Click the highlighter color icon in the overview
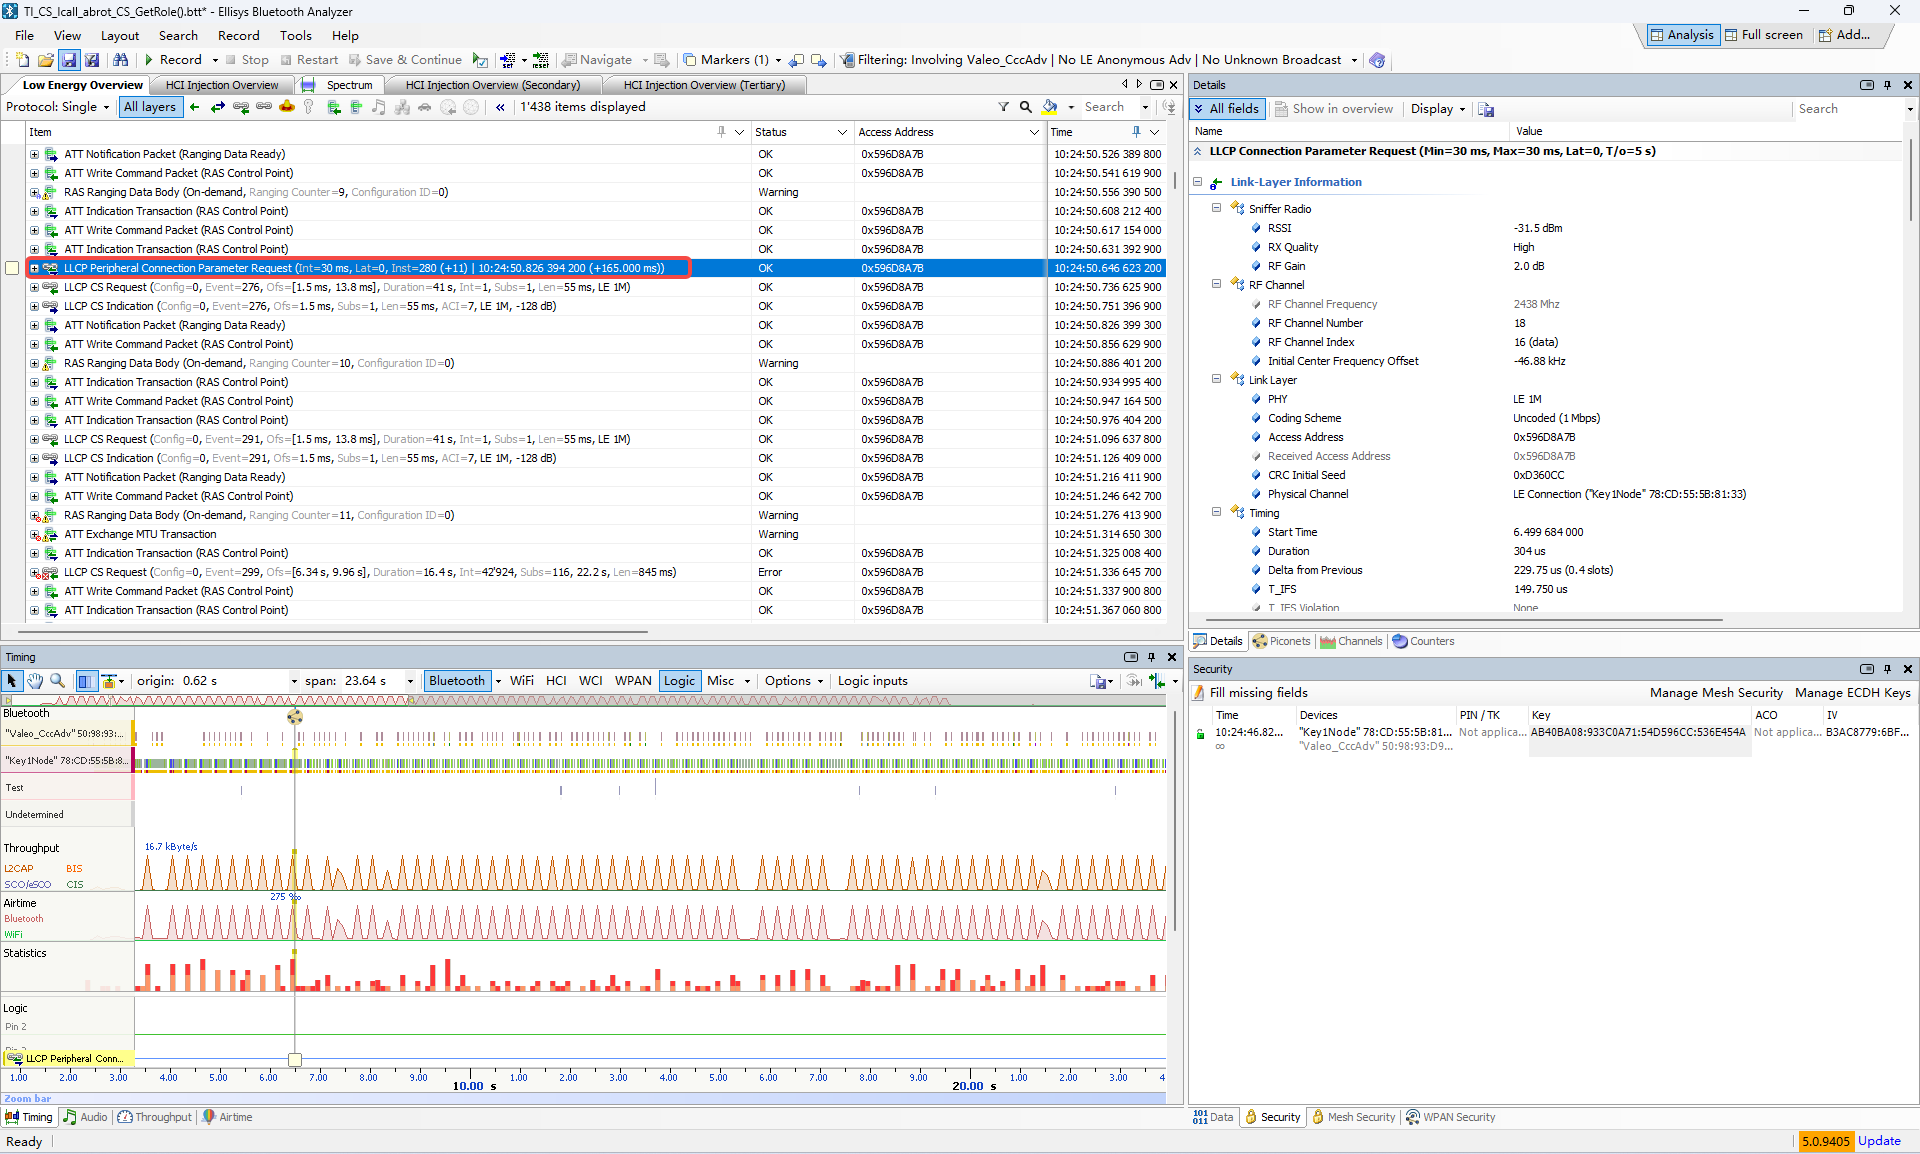The image size is (1920, 1154). (1049, 107)
